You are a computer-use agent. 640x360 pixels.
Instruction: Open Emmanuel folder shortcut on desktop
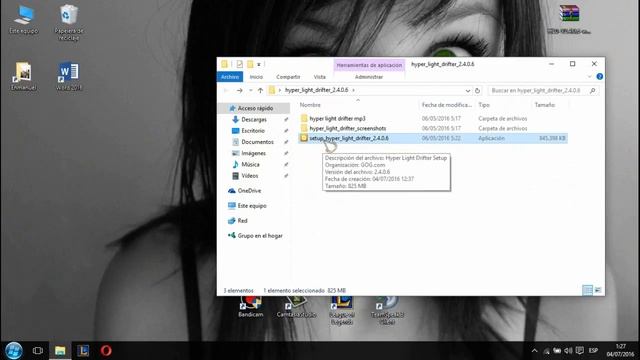point(24,76)
